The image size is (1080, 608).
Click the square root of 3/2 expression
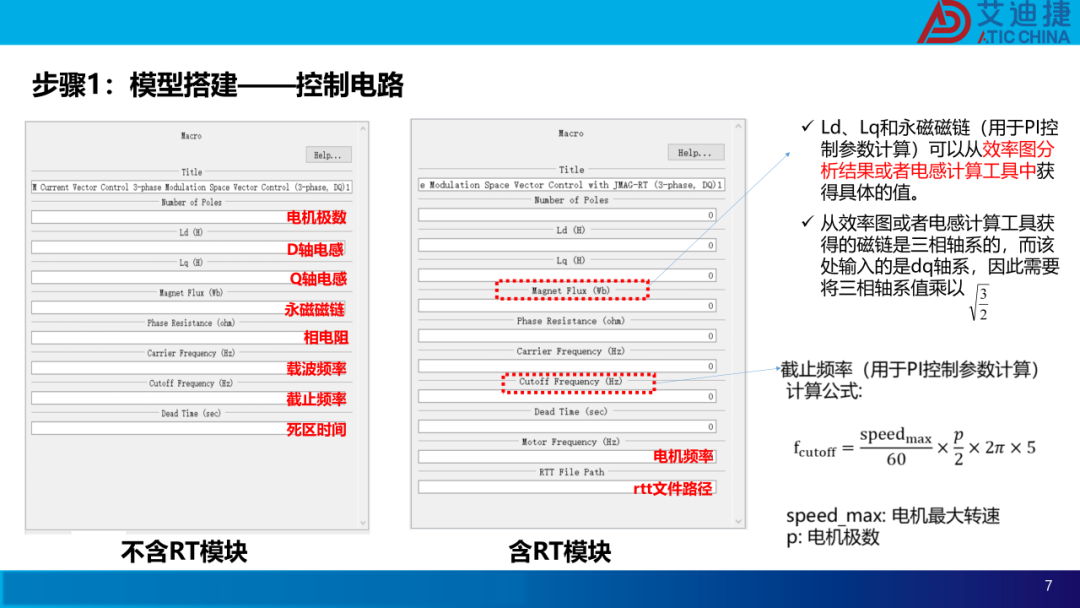click(979, 302)
